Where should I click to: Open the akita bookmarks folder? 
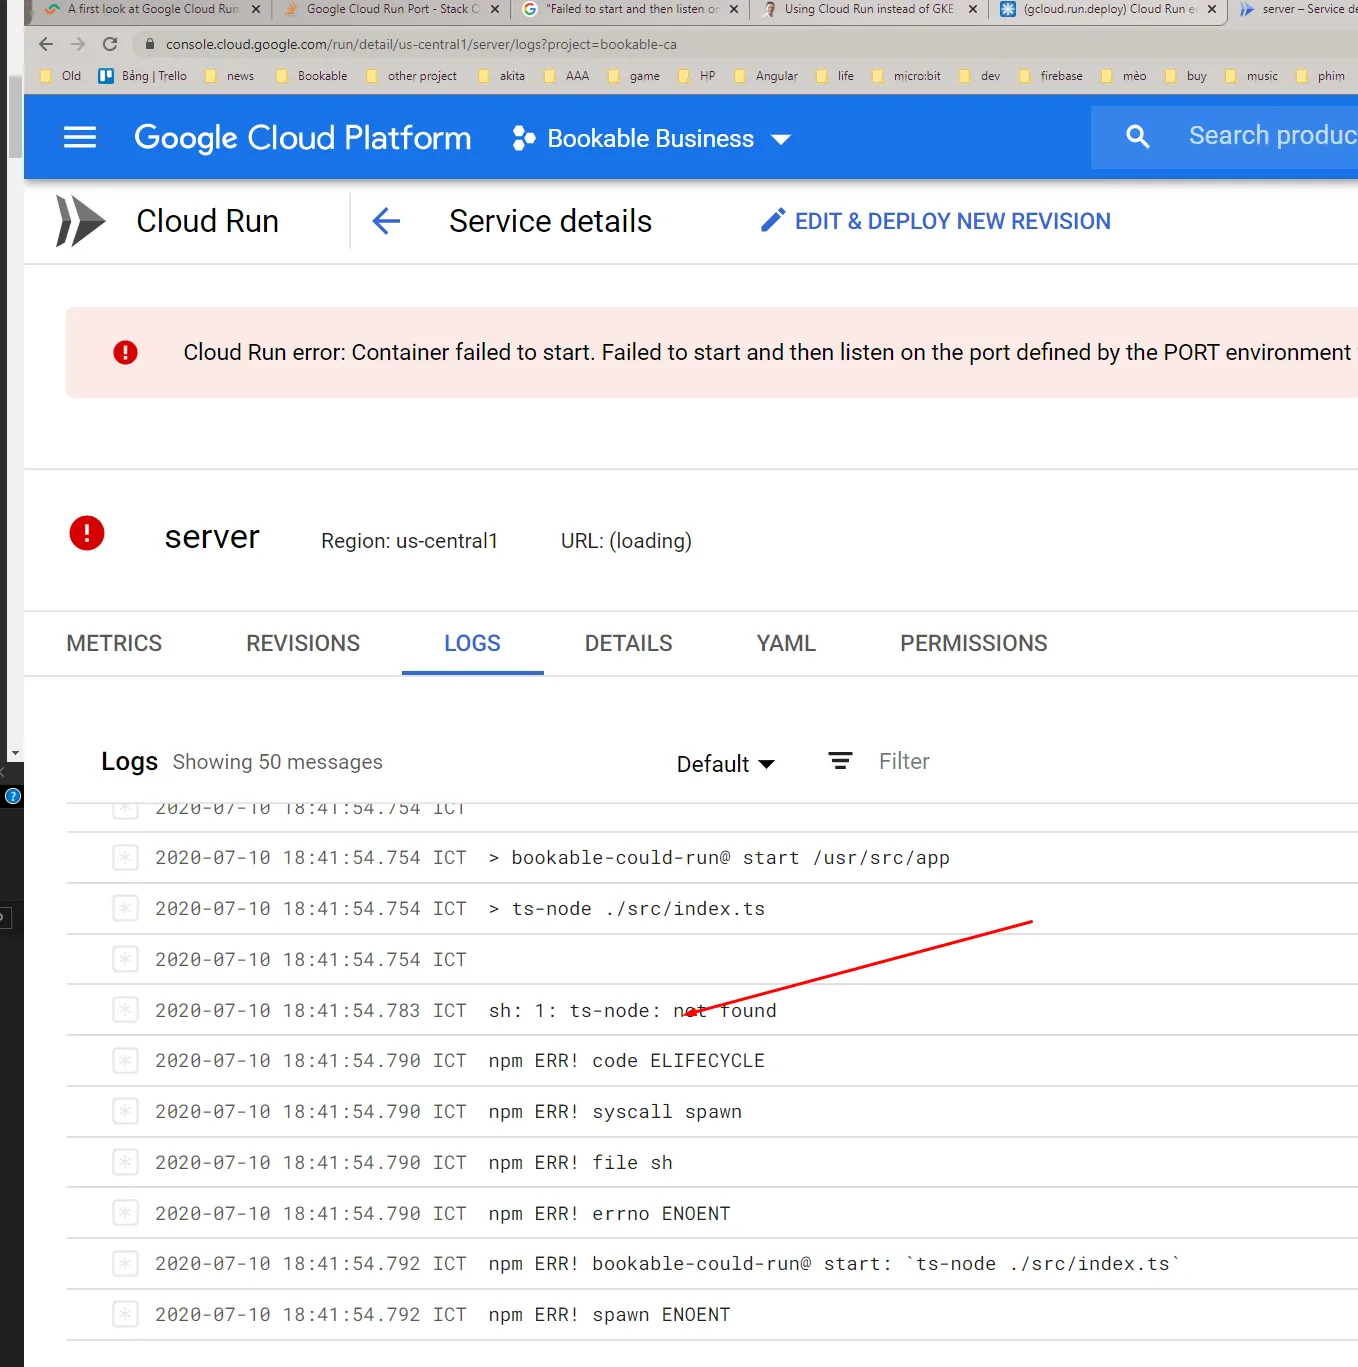click(x=501, y=76)
